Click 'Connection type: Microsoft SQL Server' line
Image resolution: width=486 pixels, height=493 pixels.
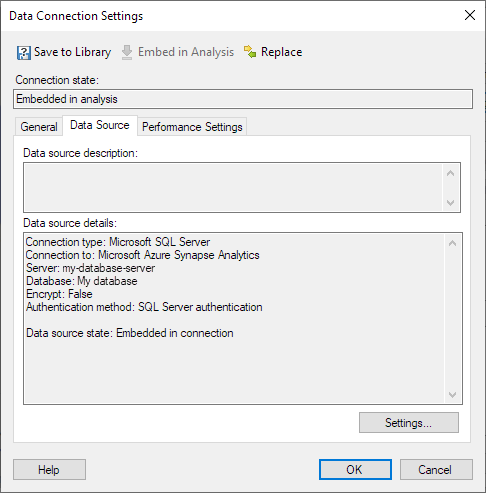(x=118, y=242)
